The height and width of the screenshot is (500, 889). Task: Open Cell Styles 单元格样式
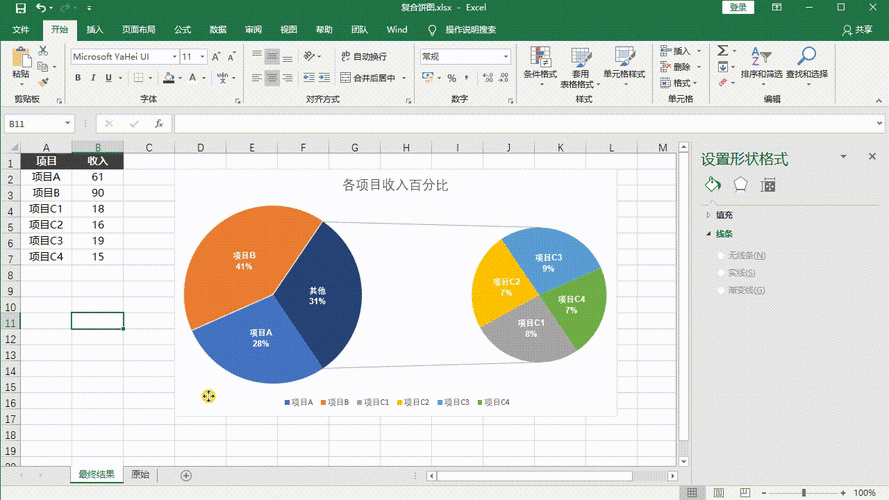(624, 66)
